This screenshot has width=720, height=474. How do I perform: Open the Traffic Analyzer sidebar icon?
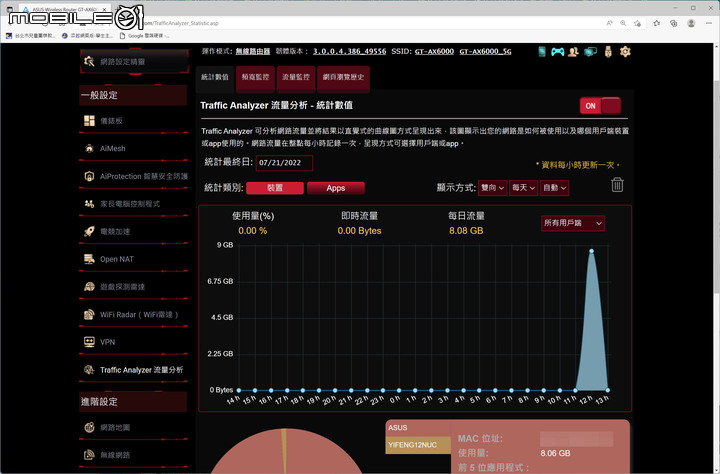(x=89, y=370)
